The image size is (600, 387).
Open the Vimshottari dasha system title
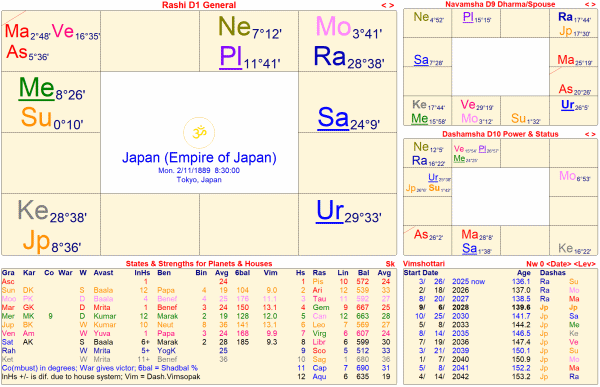pos(419,264)
